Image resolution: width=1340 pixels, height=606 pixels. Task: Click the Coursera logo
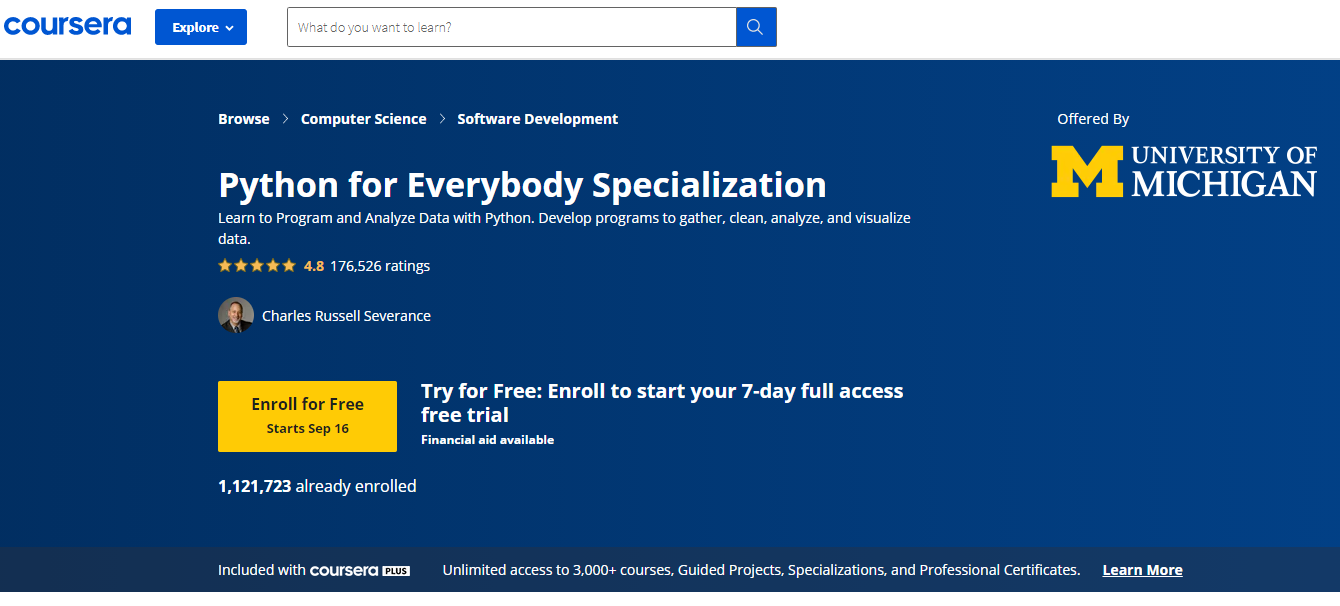pyautogui.click(x=67, y=26)
